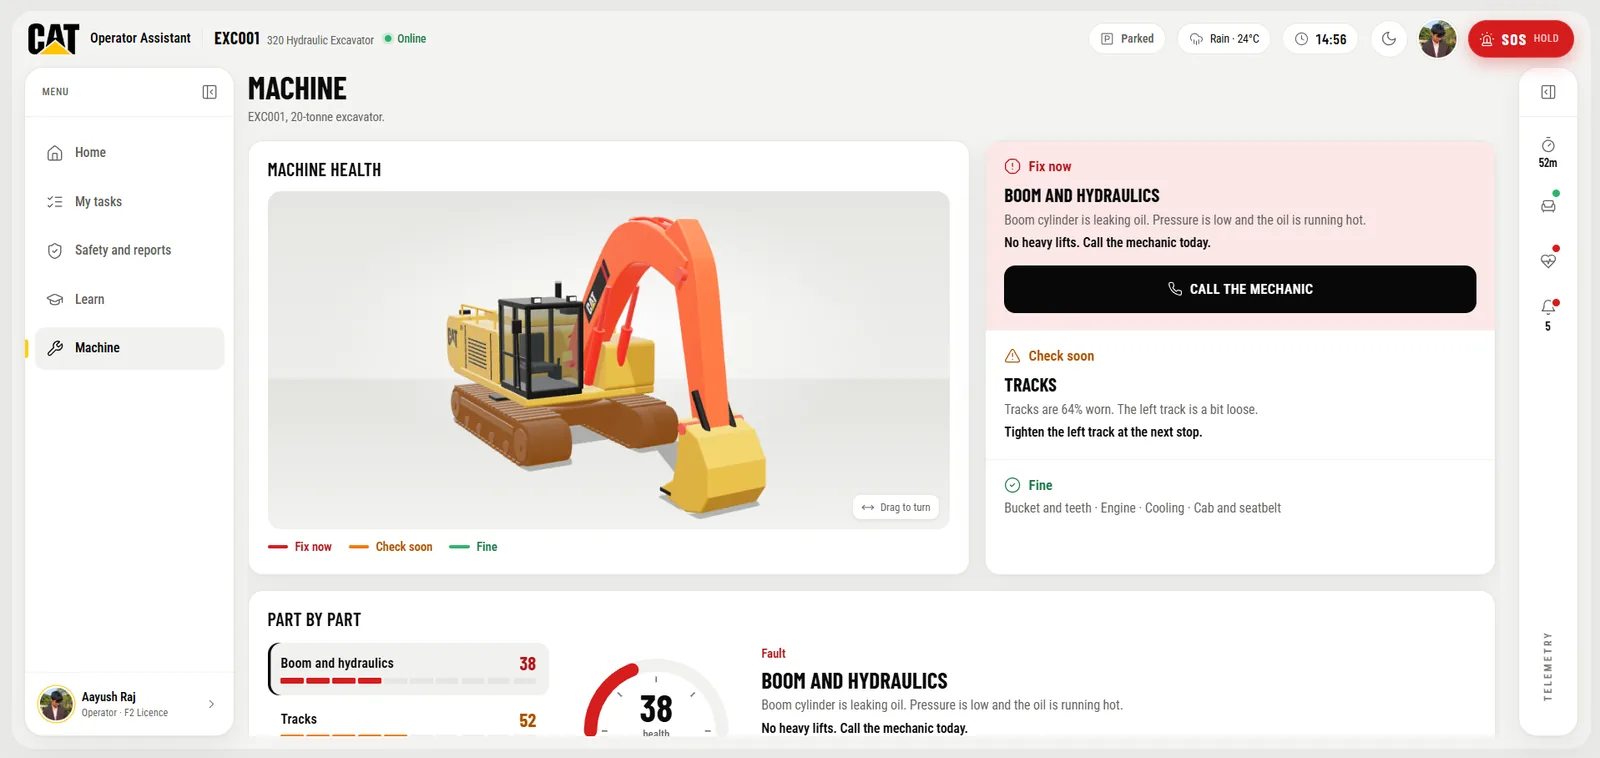The image size is (1600, 758).
Task: Click the Parked status pill
Action: (x=1127, y=39)
